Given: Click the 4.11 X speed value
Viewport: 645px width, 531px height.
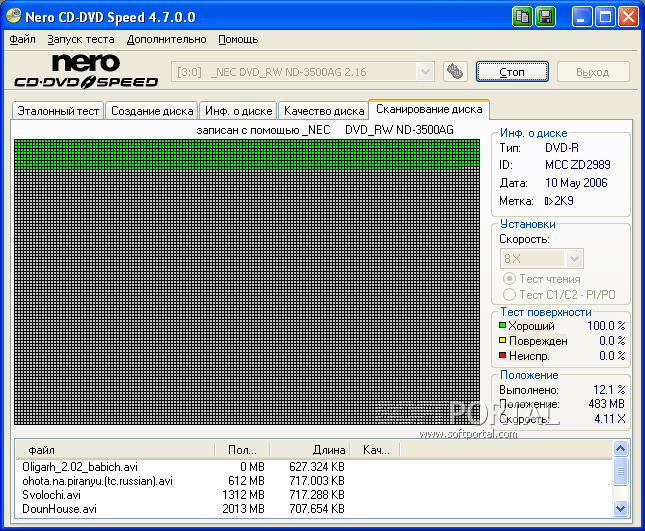Looking at the screenshot, I should (x=610, y=419).
